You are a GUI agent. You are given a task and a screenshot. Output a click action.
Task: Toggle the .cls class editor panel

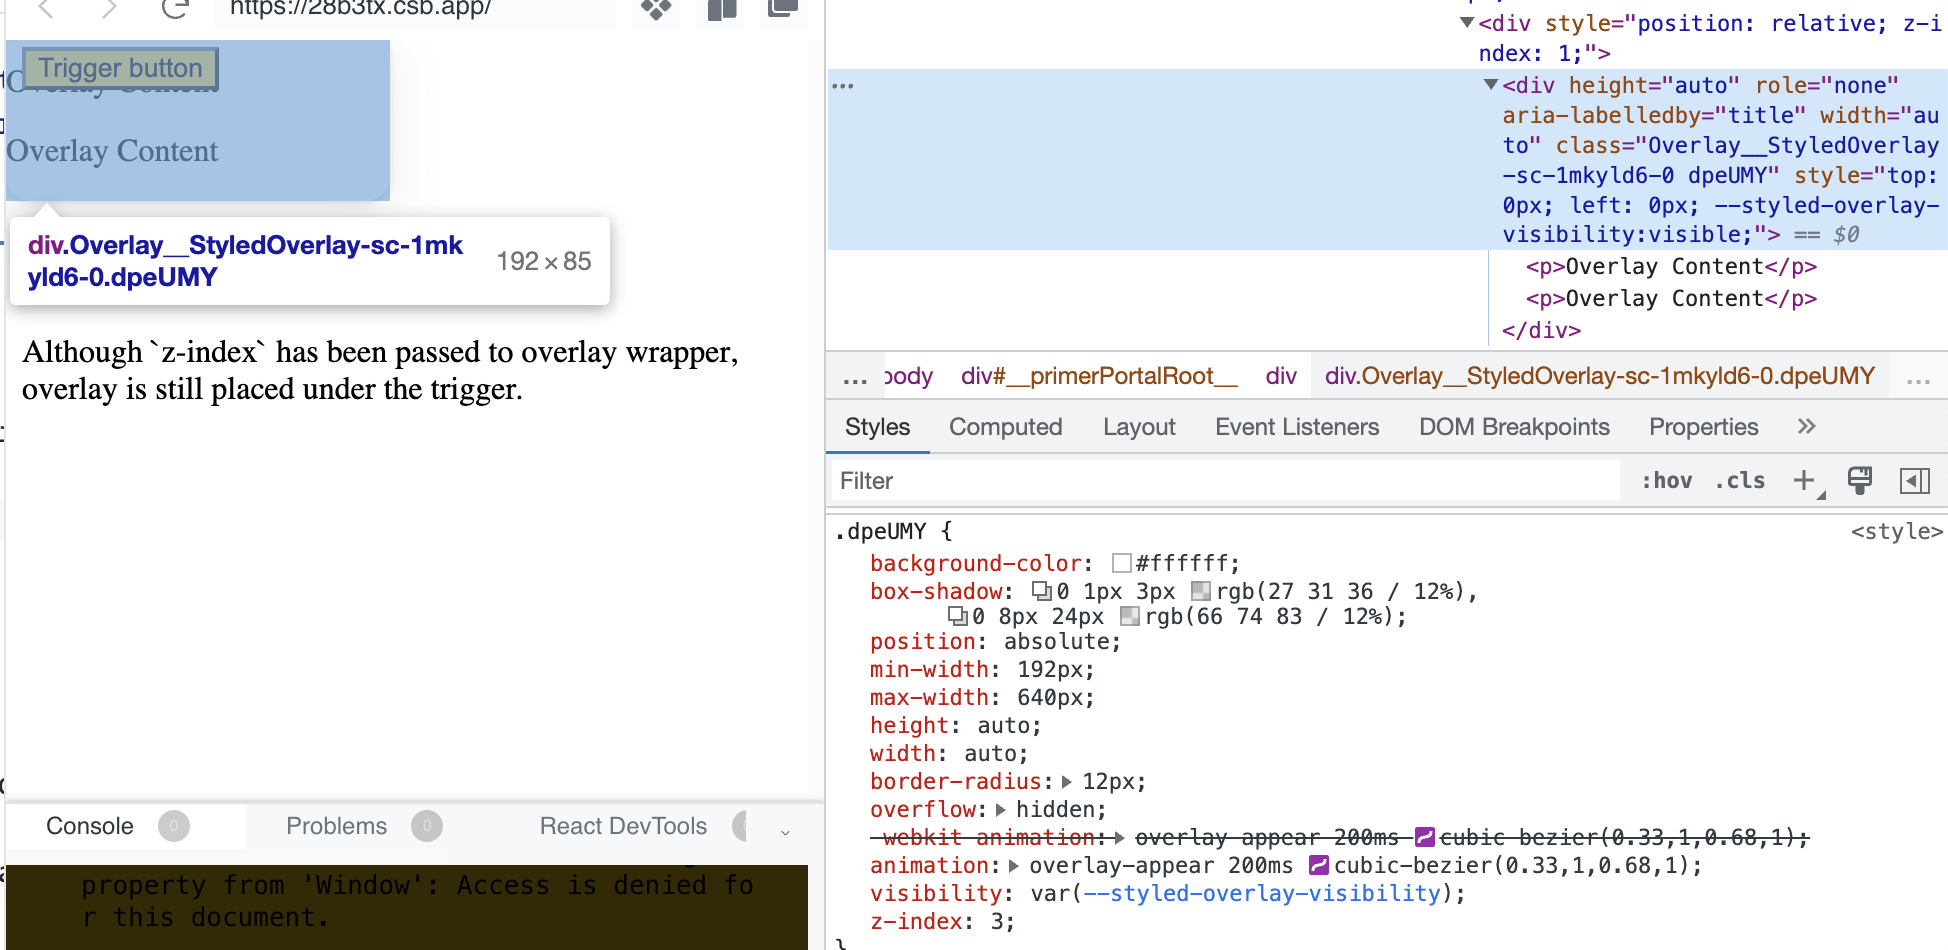(x=1739, y=480)
